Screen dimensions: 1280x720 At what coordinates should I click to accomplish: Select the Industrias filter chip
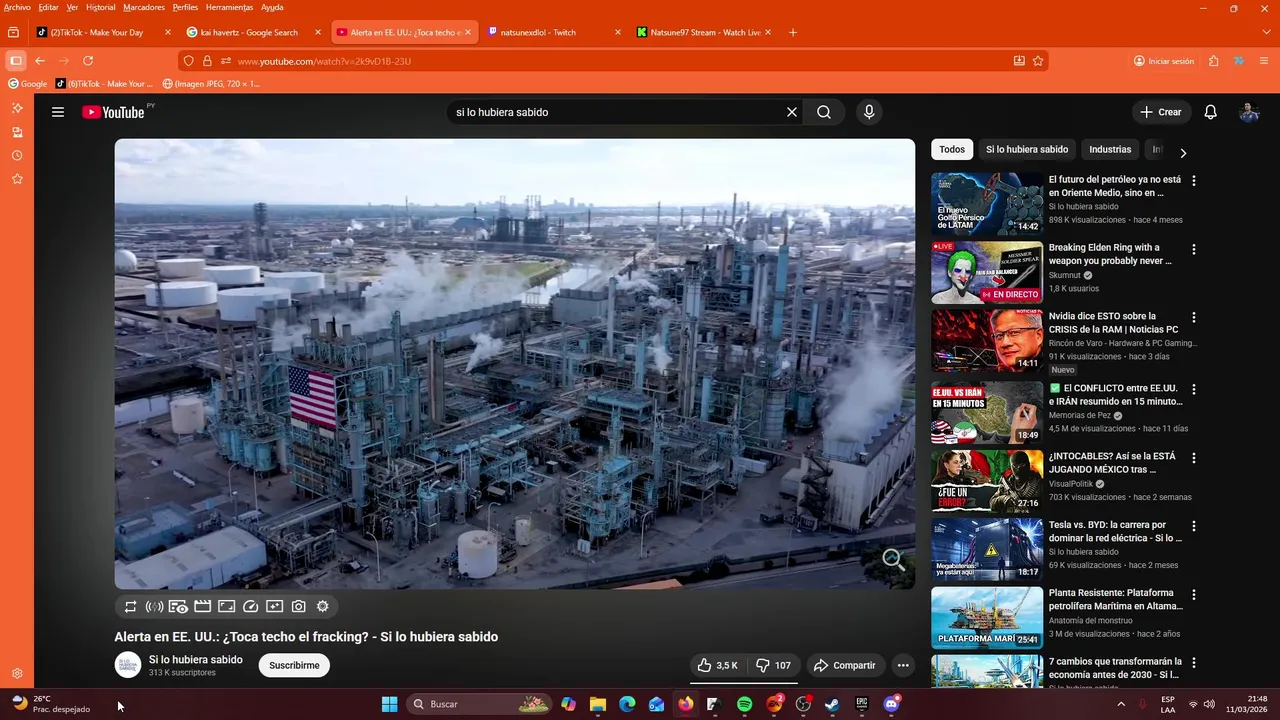click(1110, 150)
